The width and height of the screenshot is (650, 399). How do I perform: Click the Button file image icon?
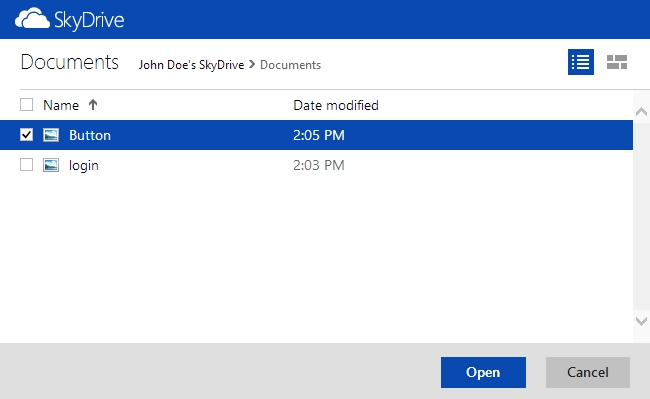pos(51,135)
